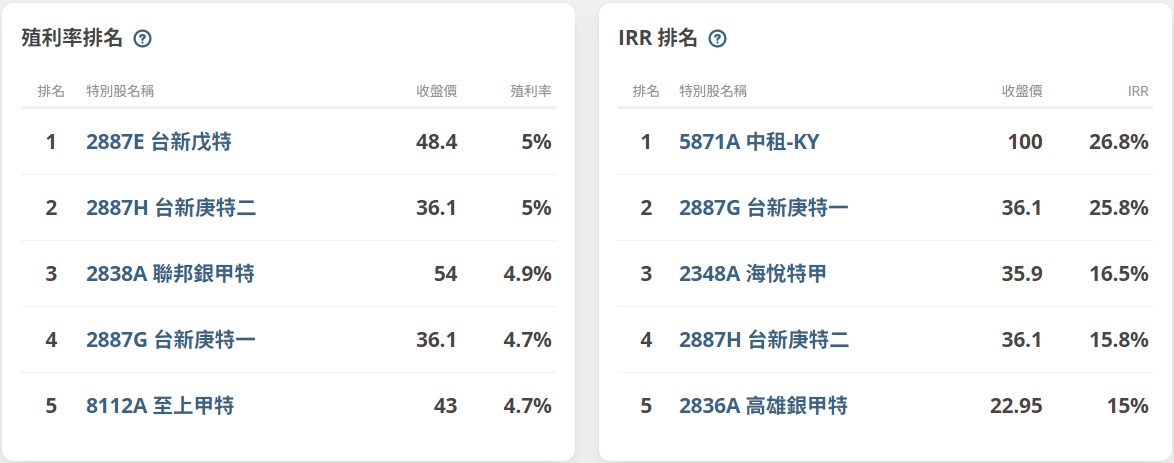Image resolution: width=1174 pixels, height=463 pixels.
Task: Click IRR 排名 panel title
Action: tap(658, 39)
